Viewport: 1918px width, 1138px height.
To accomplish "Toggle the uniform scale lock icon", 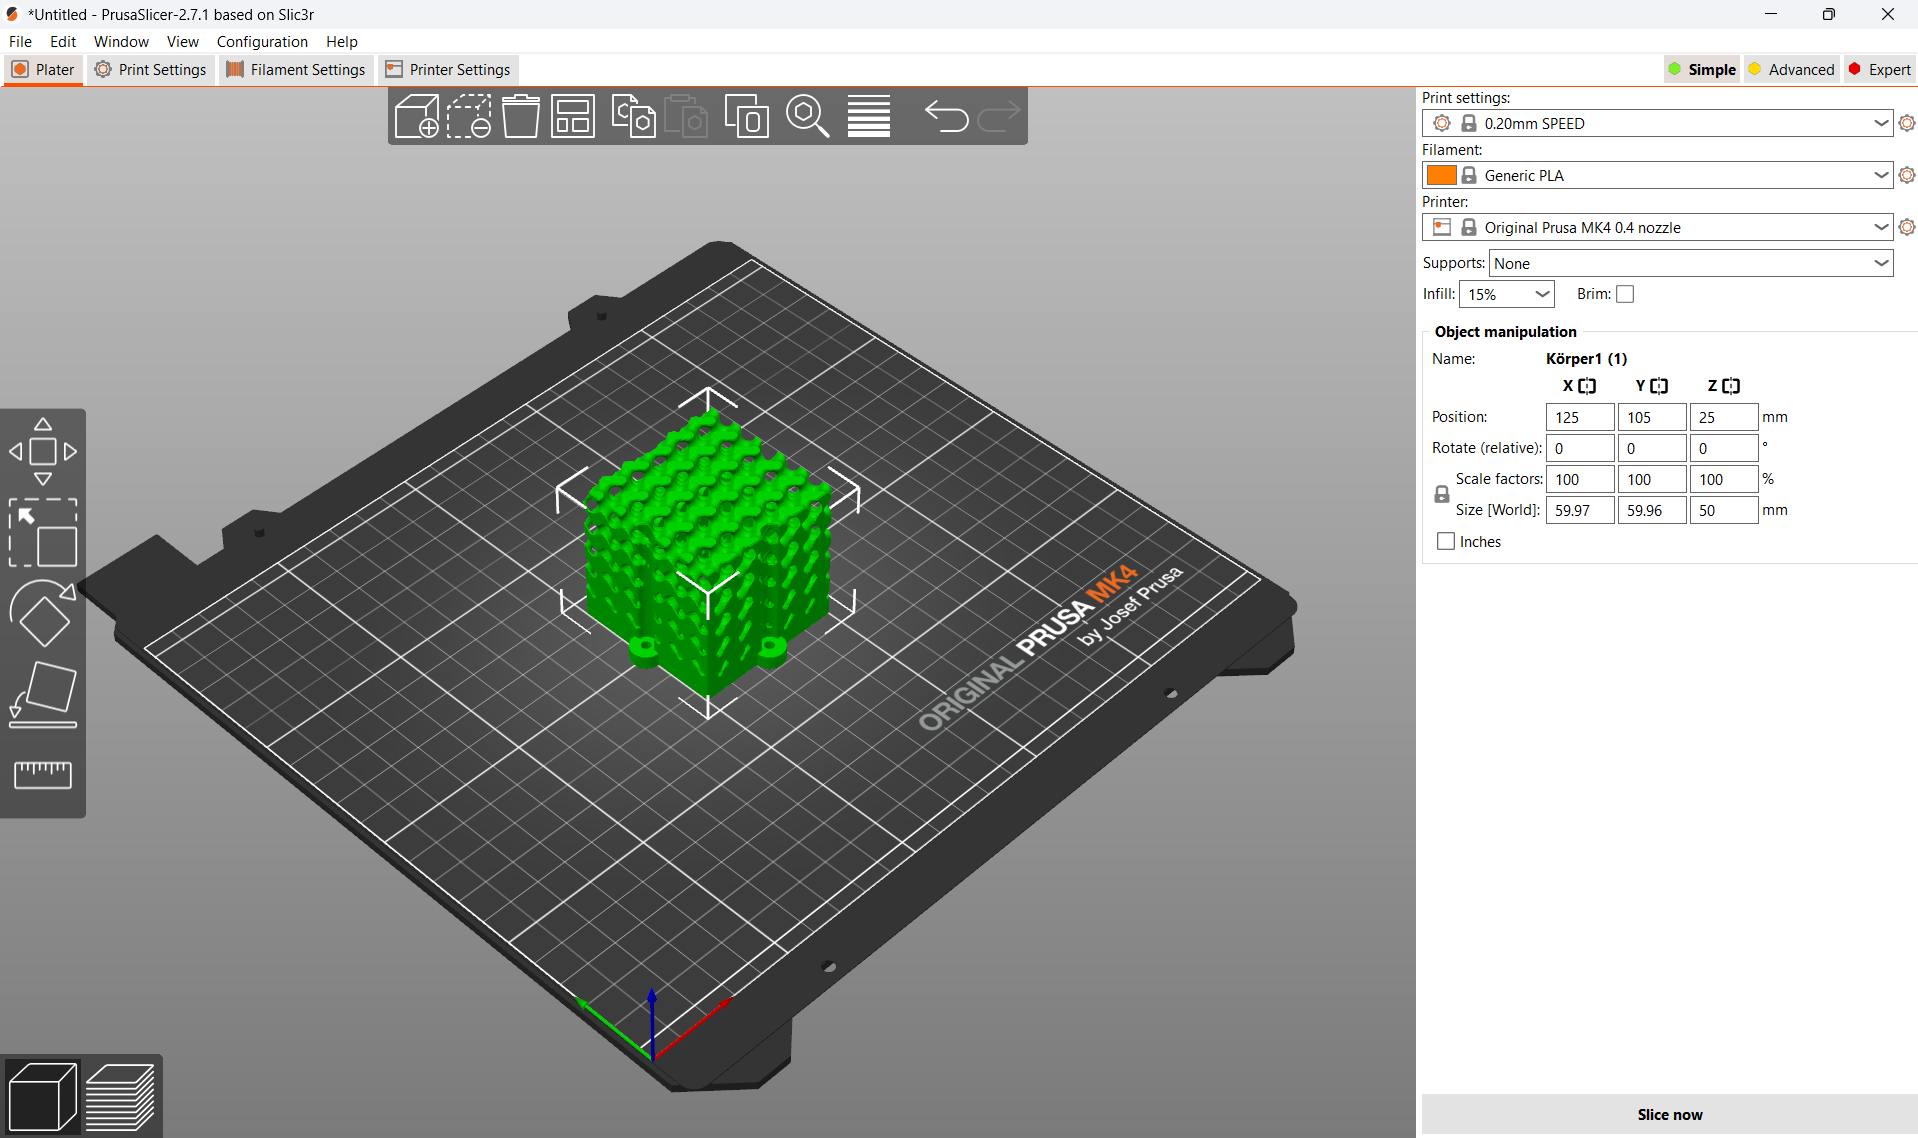I will click(1441, 494).
